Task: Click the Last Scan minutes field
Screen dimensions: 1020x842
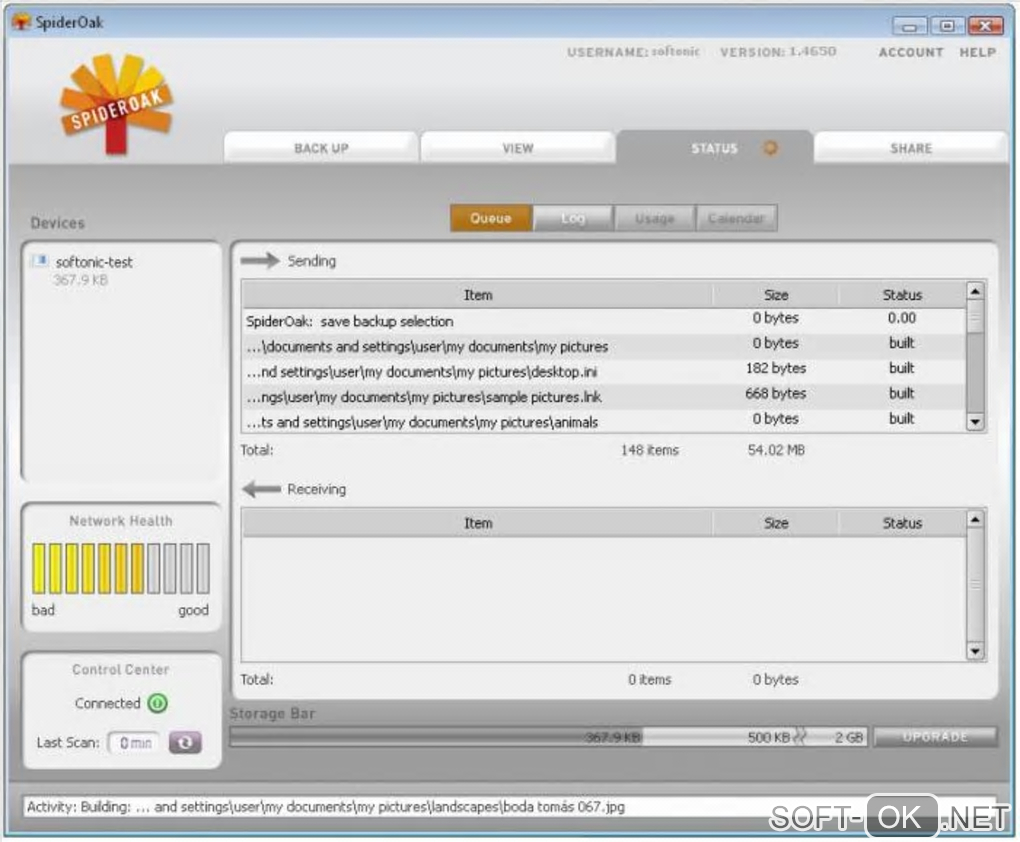Action: coord(135,742)
